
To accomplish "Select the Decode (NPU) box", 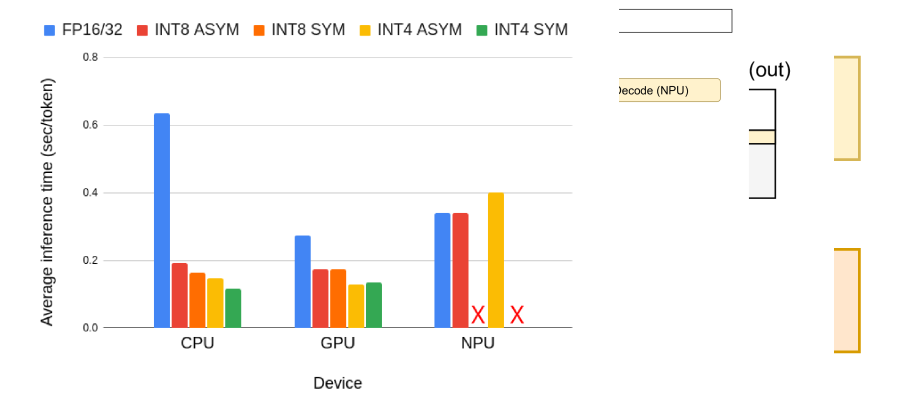I will point(668,90).
